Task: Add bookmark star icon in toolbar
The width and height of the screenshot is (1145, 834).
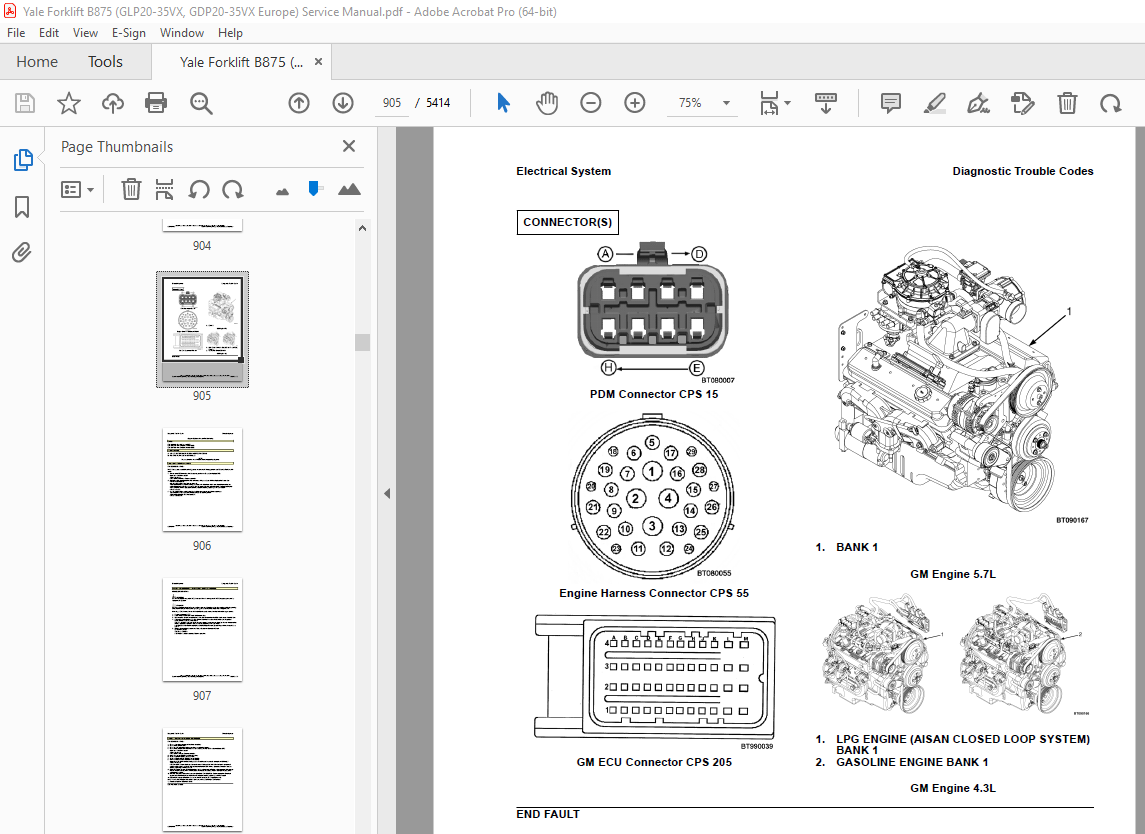Action: 69,103
